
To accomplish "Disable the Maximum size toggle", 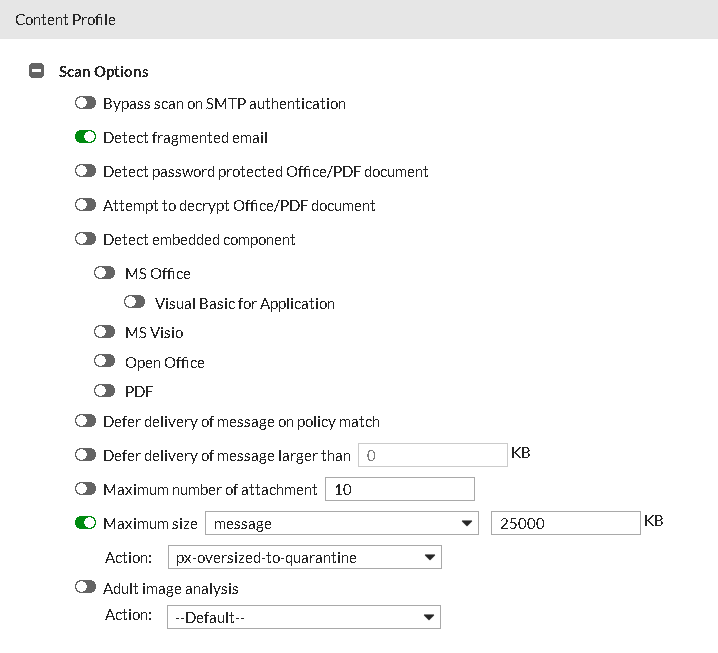I will click(x=85, y=523).
